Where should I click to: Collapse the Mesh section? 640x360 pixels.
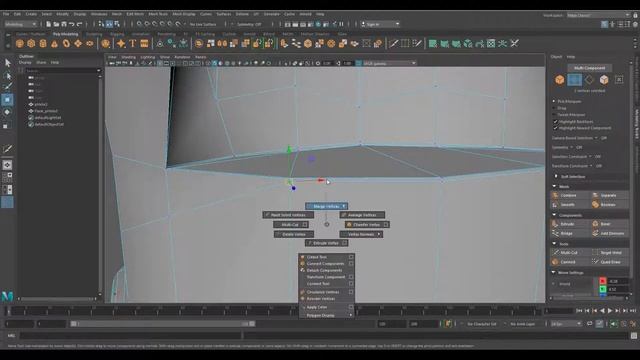pos(554,187)
